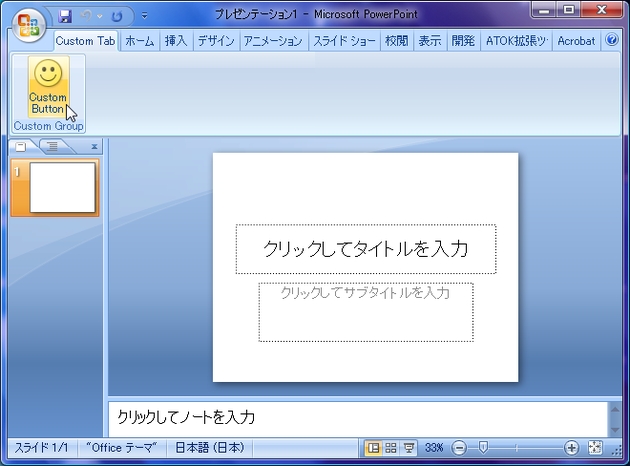
Task: Click the Redo/Repeat icon
Action: point(117,16)
